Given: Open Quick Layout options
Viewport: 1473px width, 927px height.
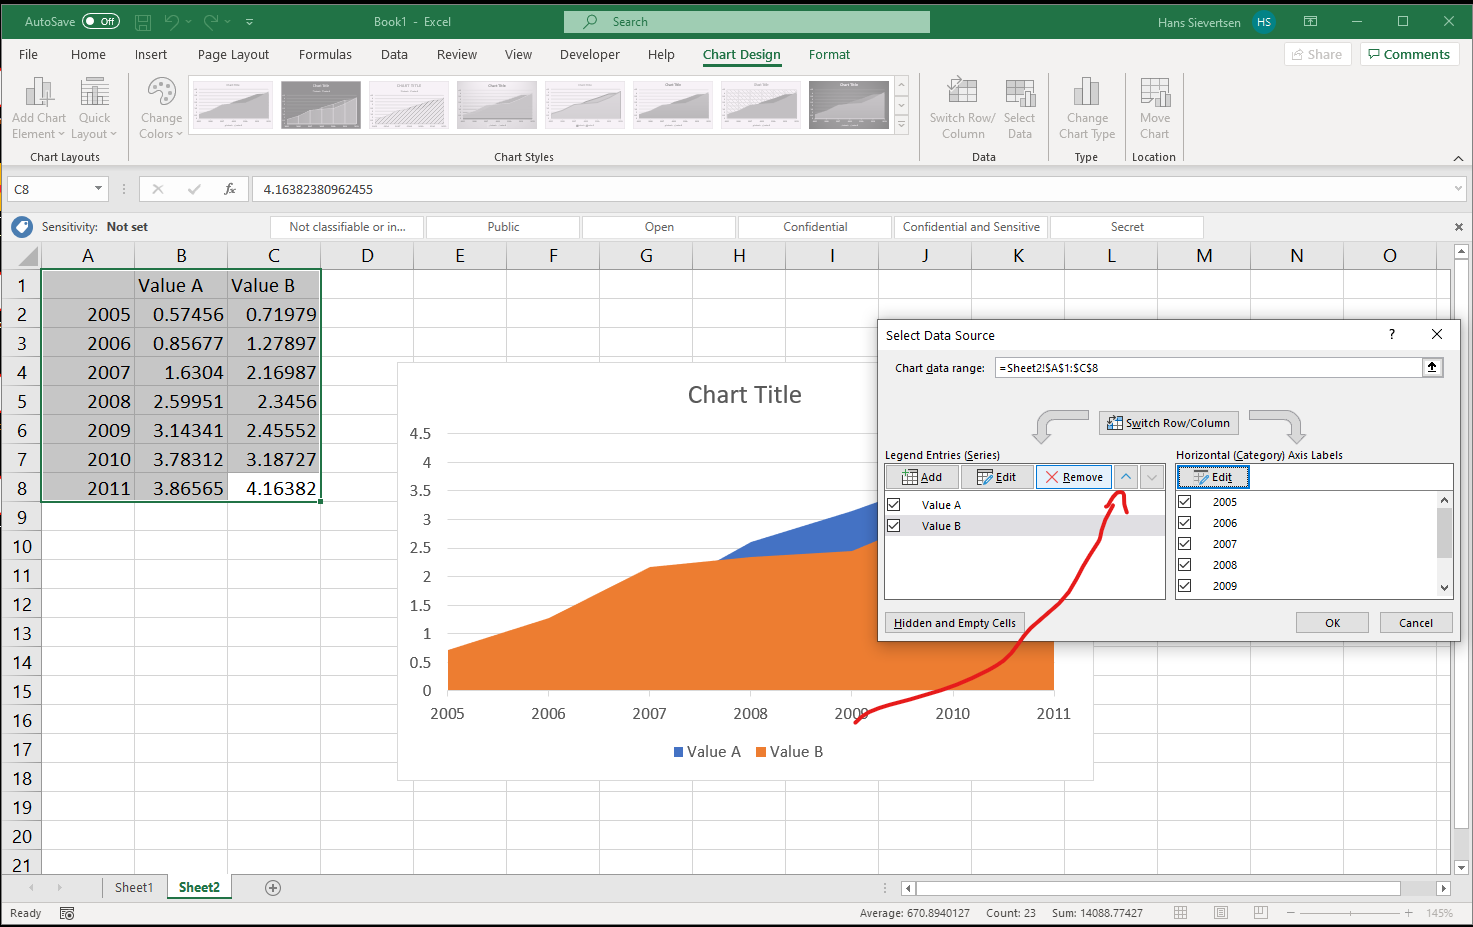Looking at the screenshot, I should click(95, 108).
